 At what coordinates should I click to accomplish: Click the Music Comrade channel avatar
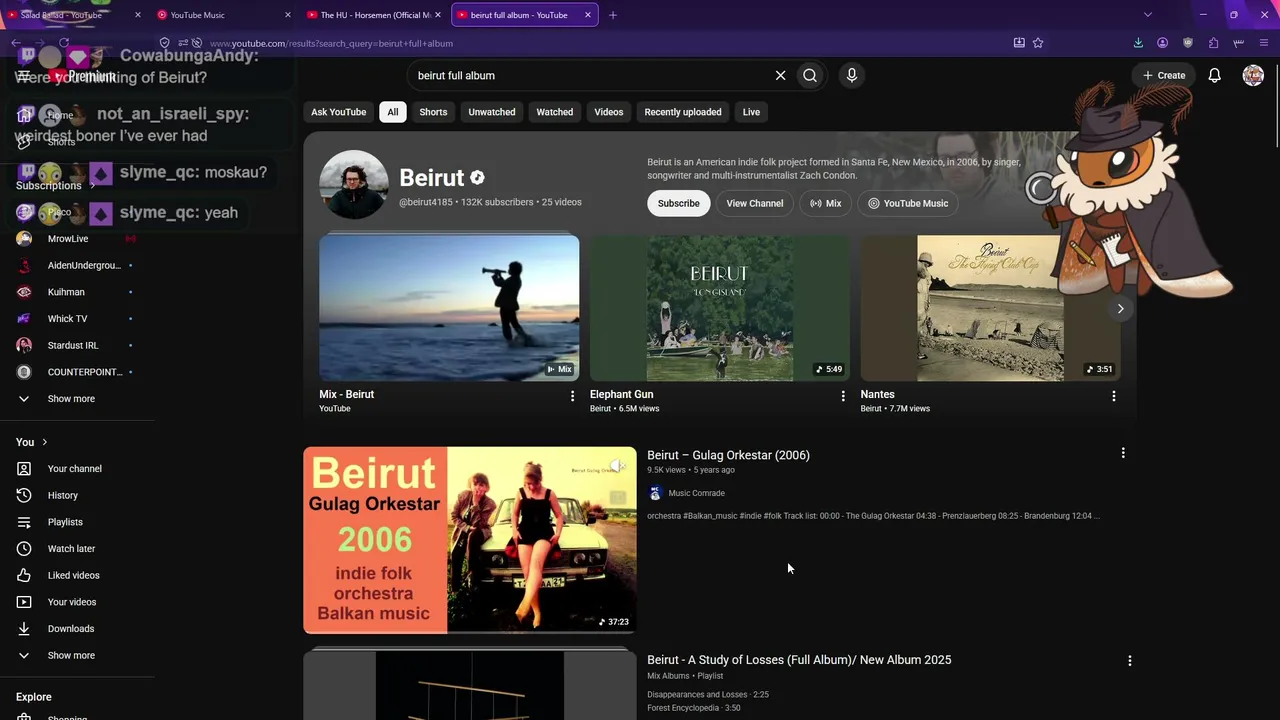pyautogui.click(x=655, y=493)
